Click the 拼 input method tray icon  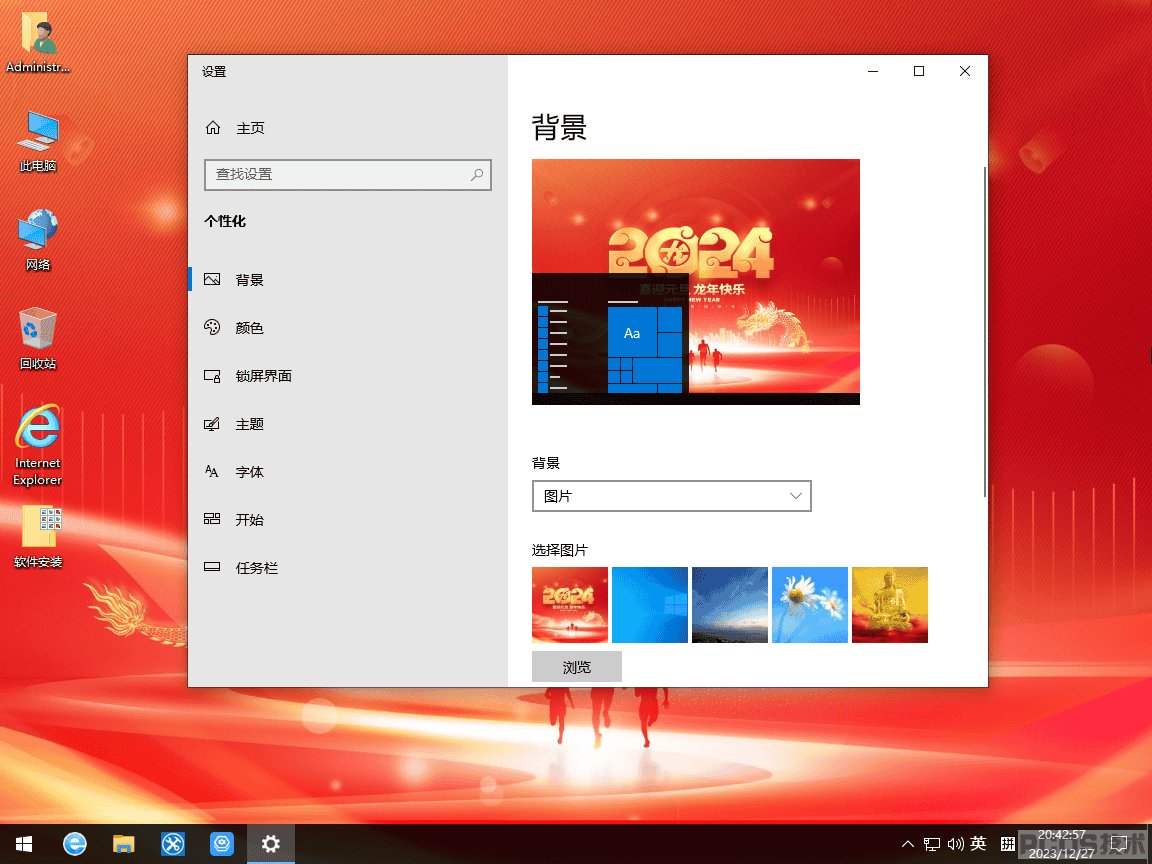(x=1008, y=844)
